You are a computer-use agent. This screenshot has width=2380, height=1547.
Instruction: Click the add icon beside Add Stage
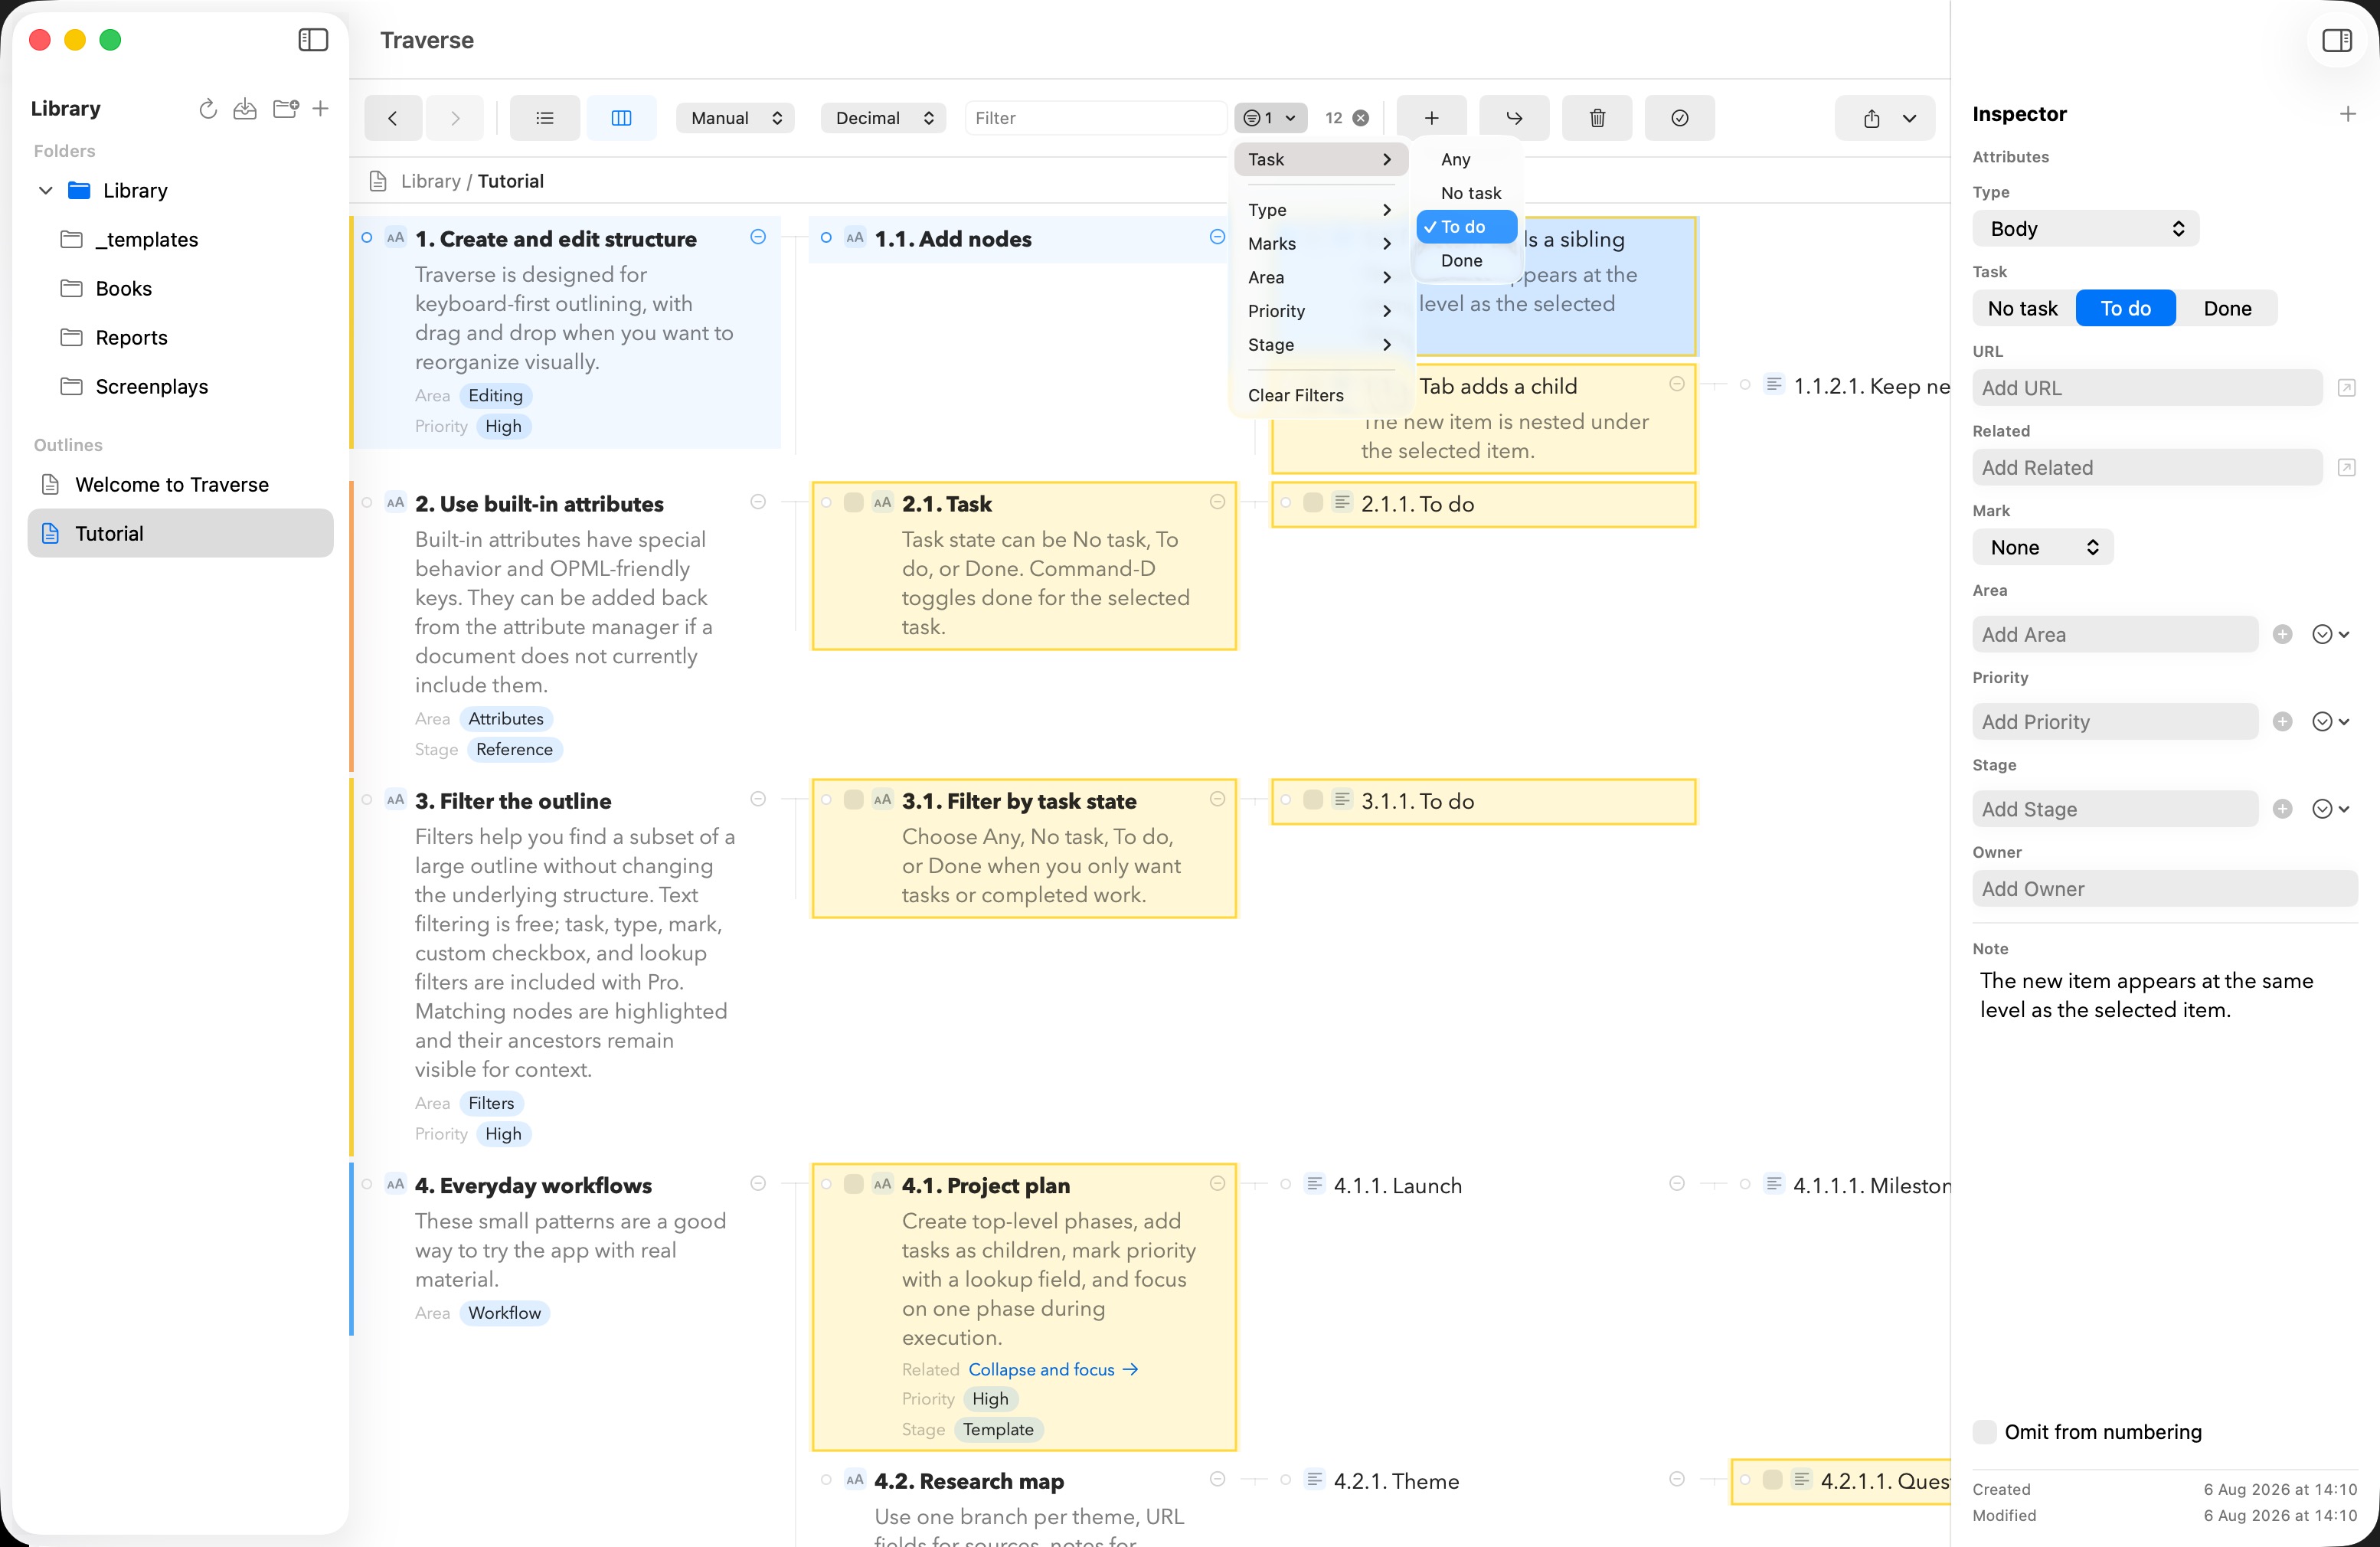click(x=2282, y=809)
